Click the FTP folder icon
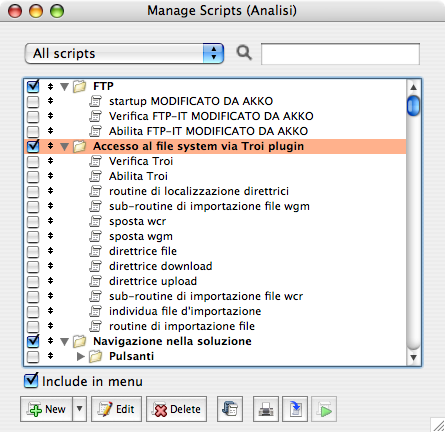 [79, 86]
